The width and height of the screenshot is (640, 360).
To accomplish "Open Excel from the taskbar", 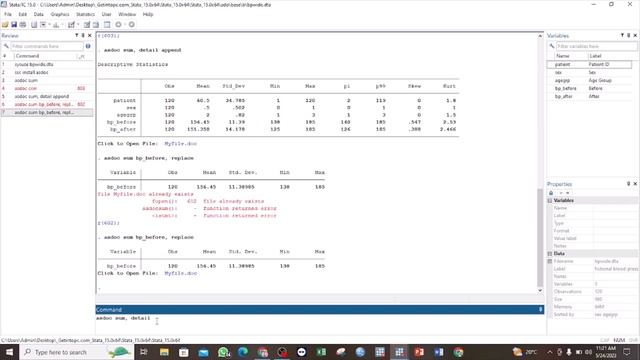I will pyautogui.click(x=321, y=352).
